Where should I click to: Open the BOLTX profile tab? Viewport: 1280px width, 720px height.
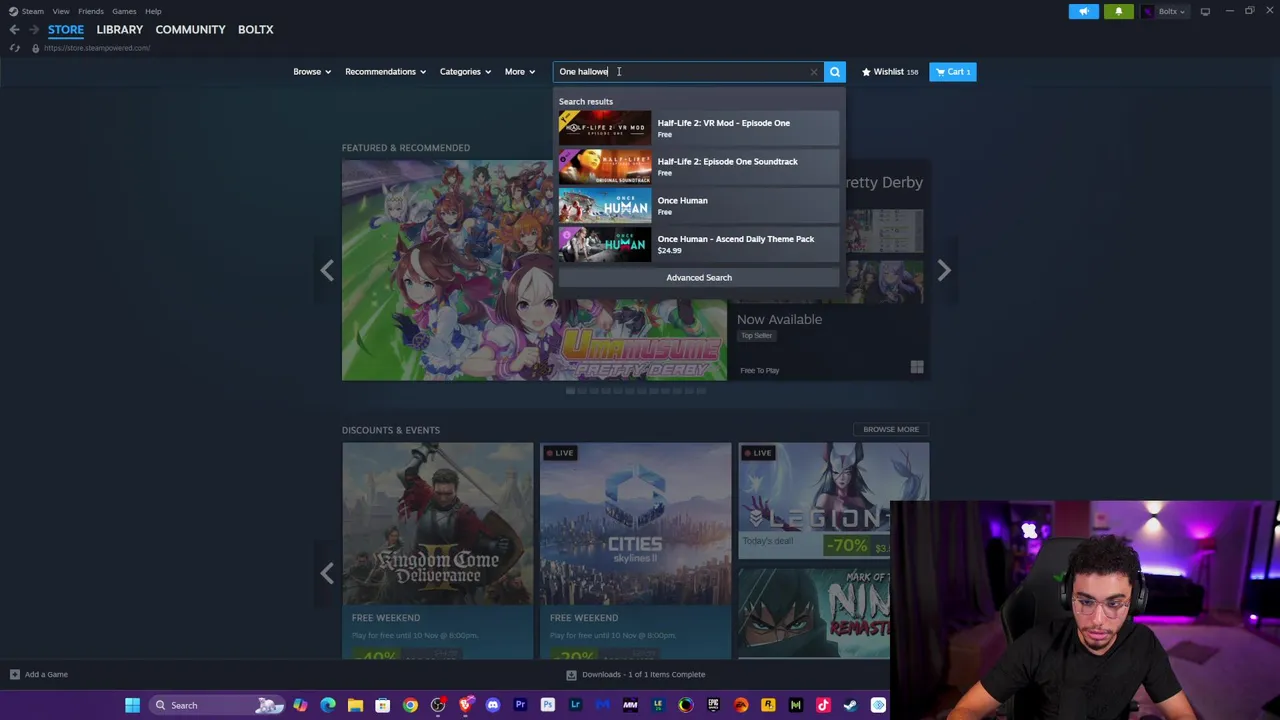point(256,30)
